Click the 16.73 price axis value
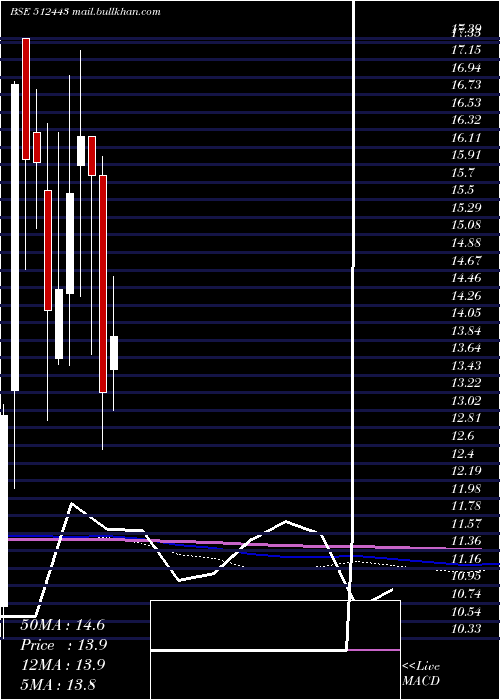Screen dimensions: 500x700 click(x=466, y=85)
